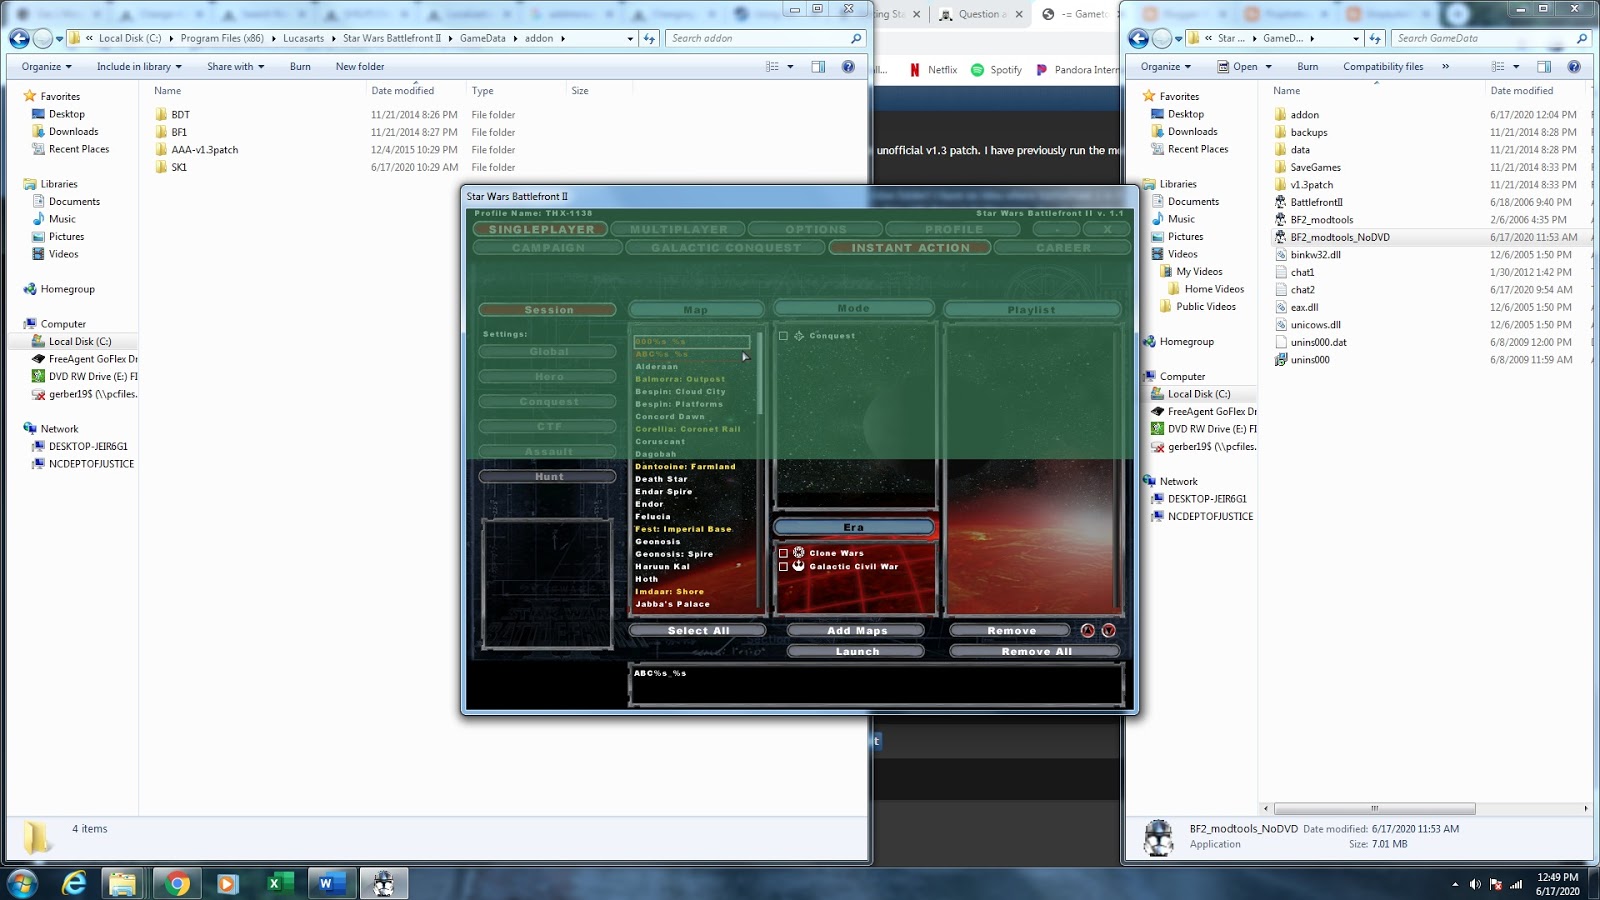Select the Galactic Conquest tab

click(726, 248)
